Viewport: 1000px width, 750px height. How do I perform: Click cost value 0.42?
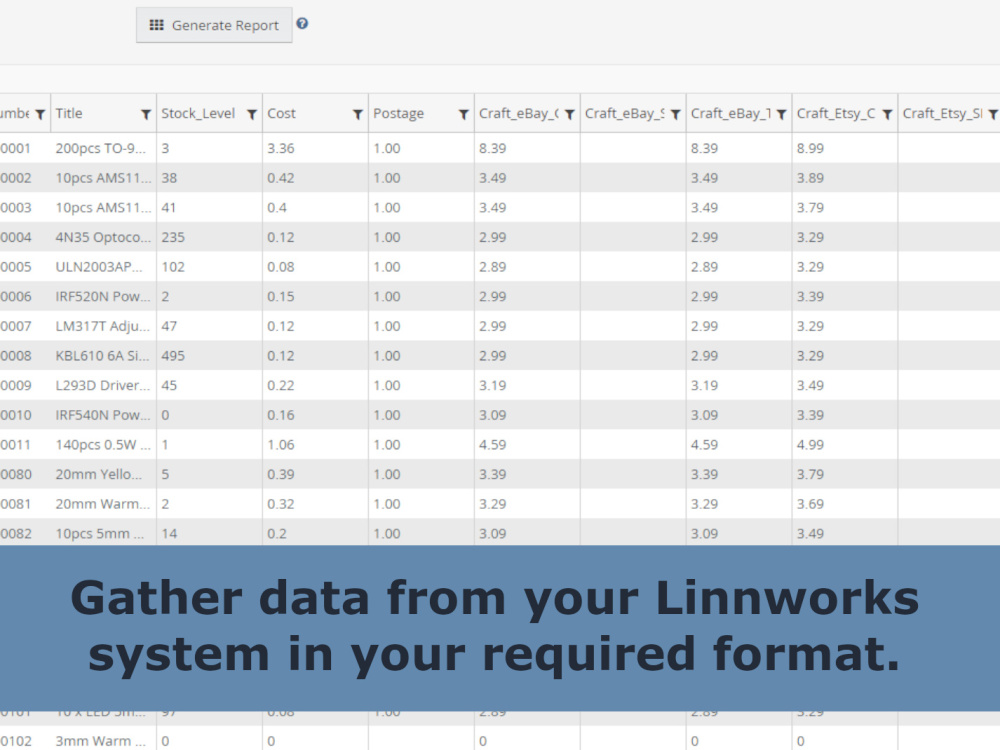click(x=281, y=178)
